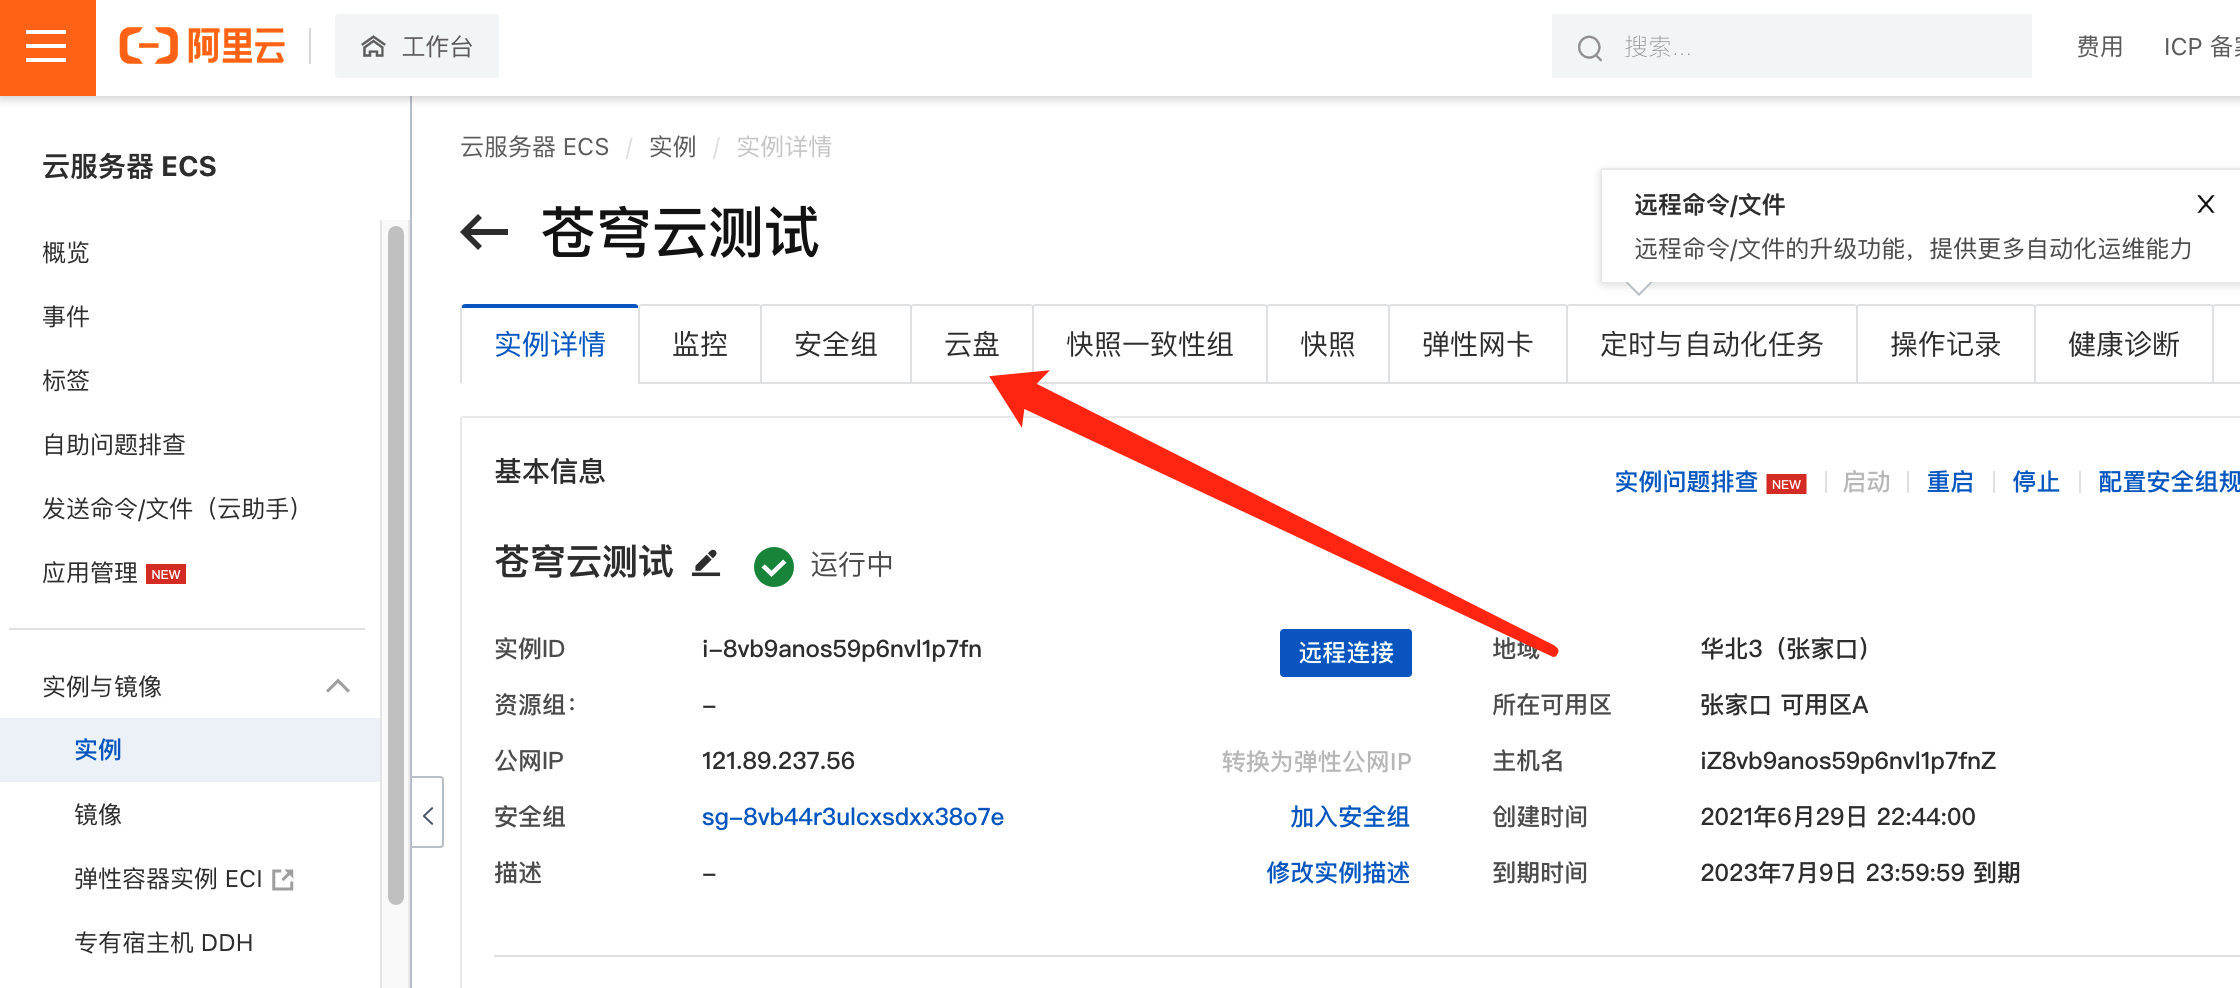Select the expiry time 2023年7月9日 23:59:59
This screenshot has width=2240, height=988.
pyautogui.click(x=1832, y=873)
